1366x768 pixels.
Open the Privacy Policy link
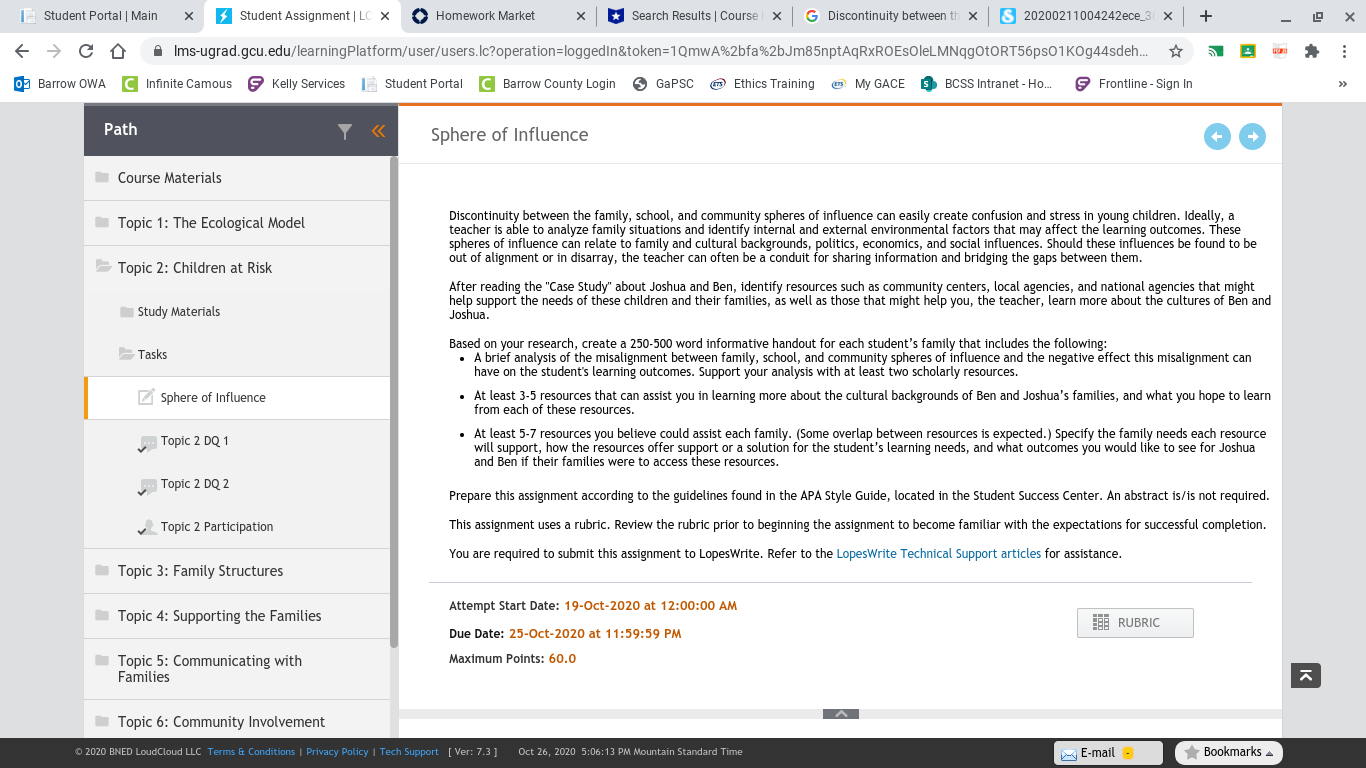337,752
